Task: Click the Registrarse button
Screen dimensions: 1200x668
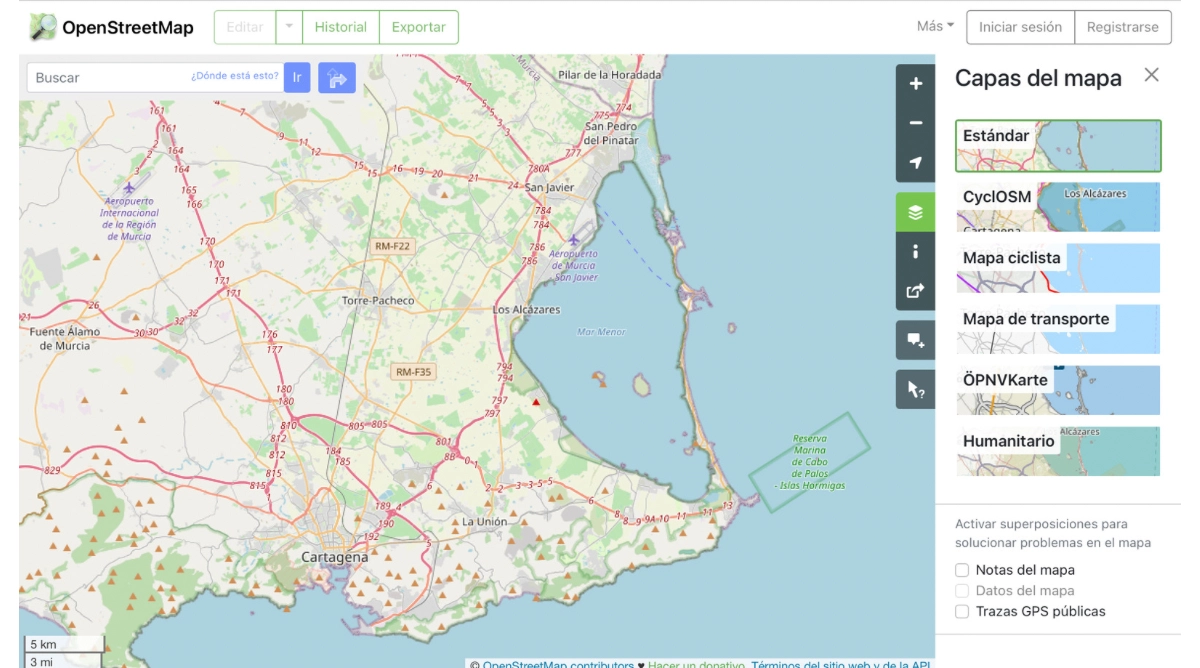Action: [1123, 27]
